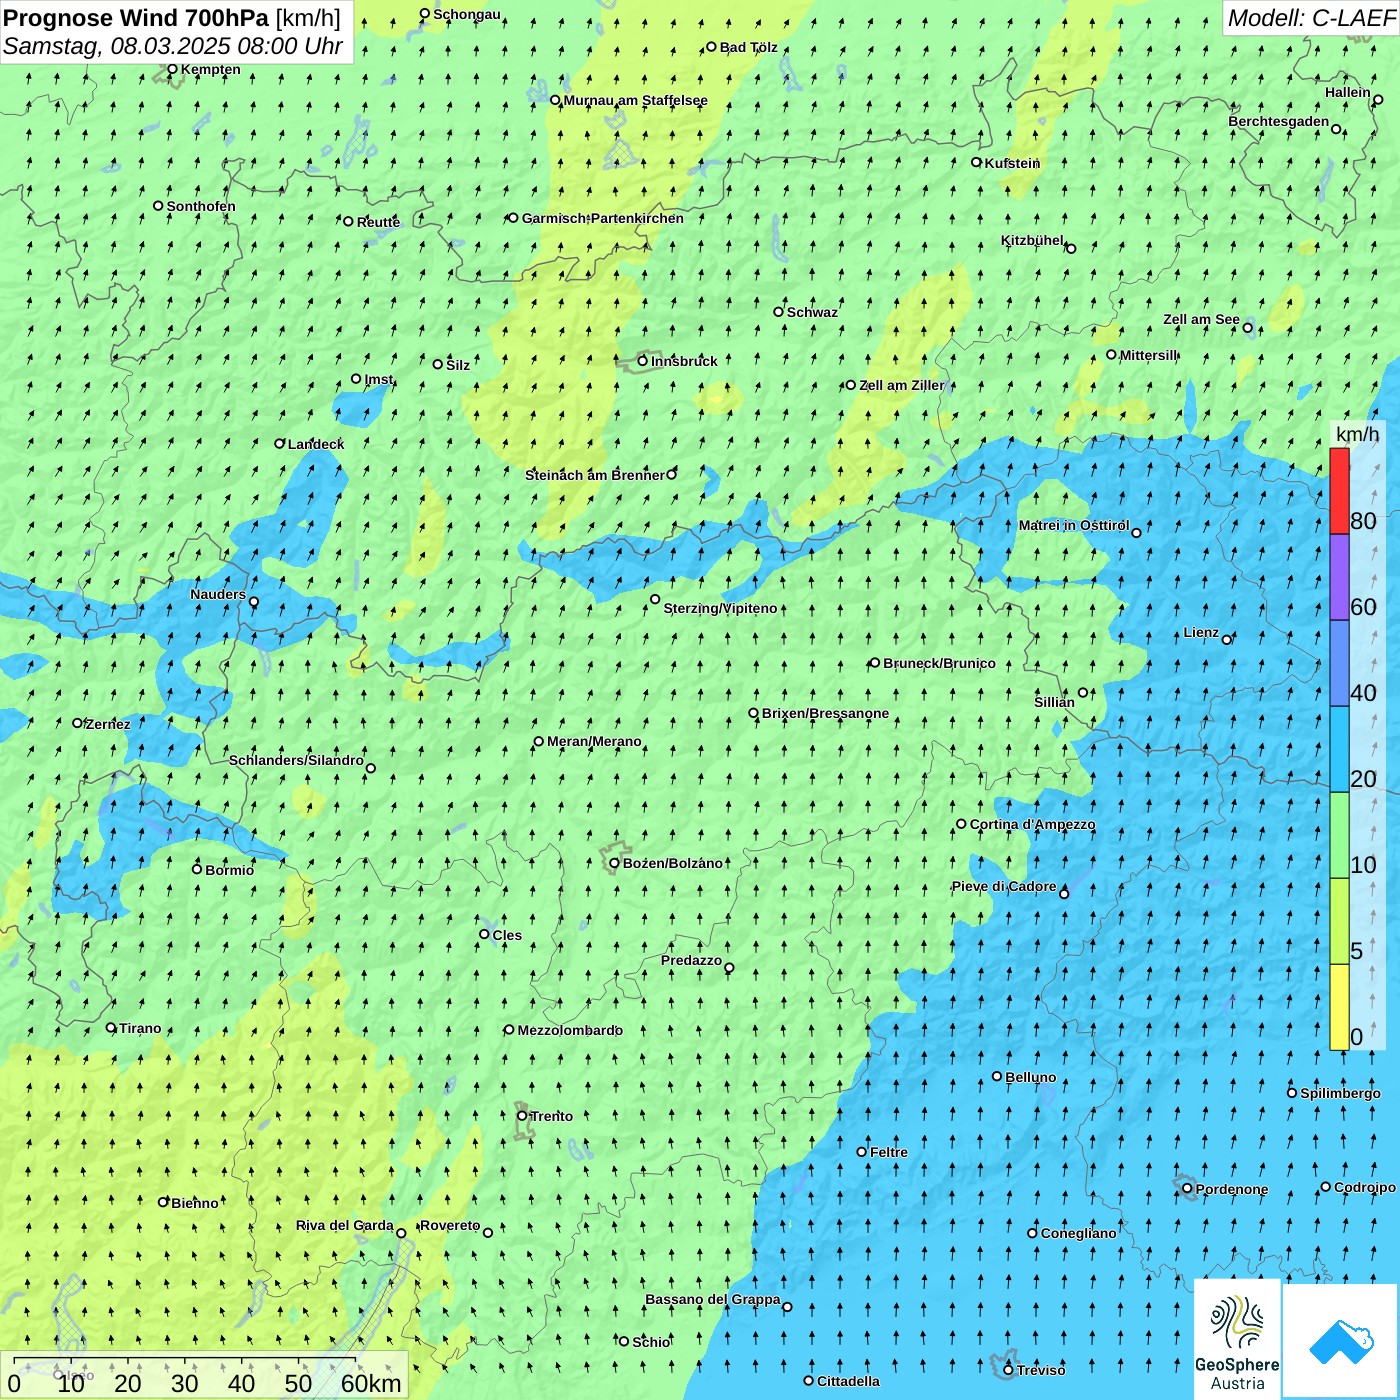Image resolution: width=1400 pixels, height=1400 pixels.
Task: Click the Bruneck/Brunico city marker
Action: (x=875, y=663)
